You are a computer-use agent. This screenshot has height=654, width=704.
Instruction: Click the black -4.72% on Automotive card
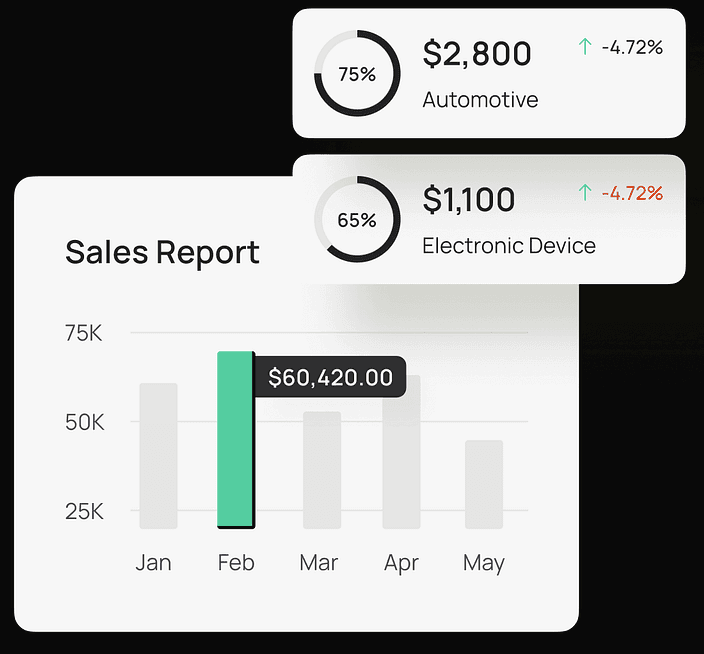click(632, 47)
